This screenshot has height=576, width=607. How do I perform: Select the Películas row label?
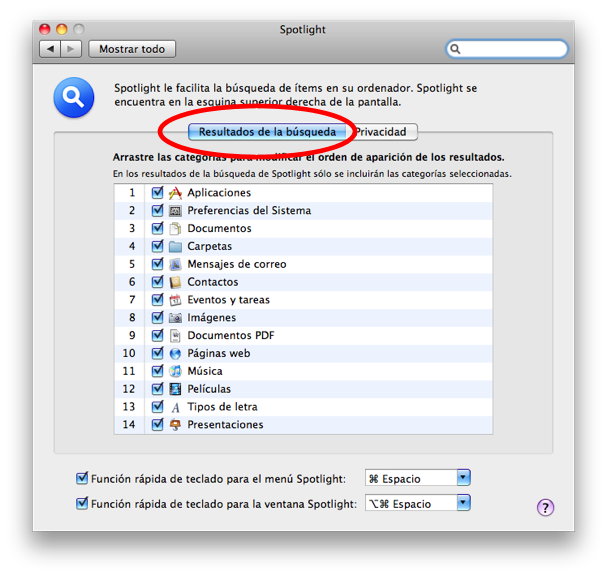click(209, 389)
